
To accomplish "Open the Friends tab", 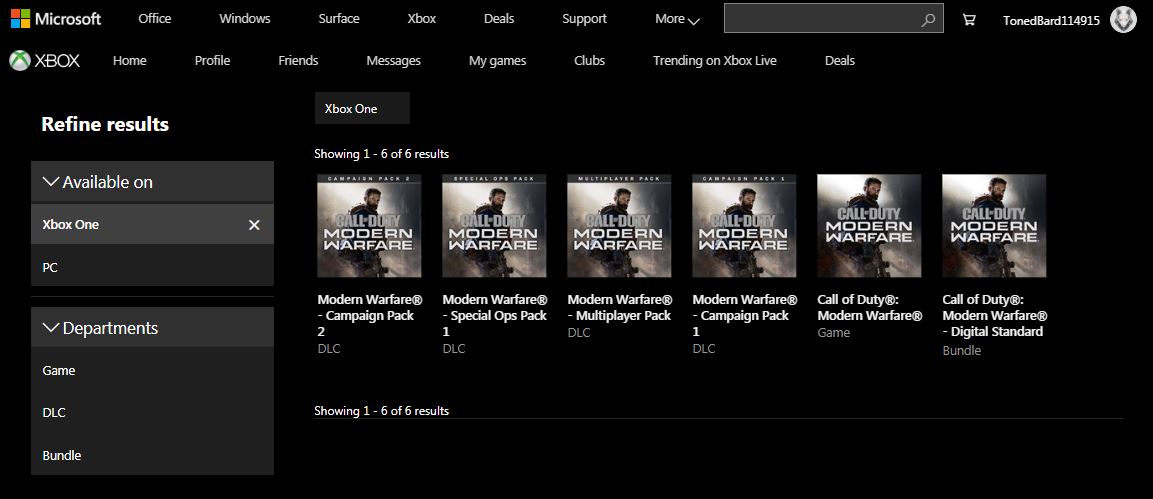I will [299, 60].
